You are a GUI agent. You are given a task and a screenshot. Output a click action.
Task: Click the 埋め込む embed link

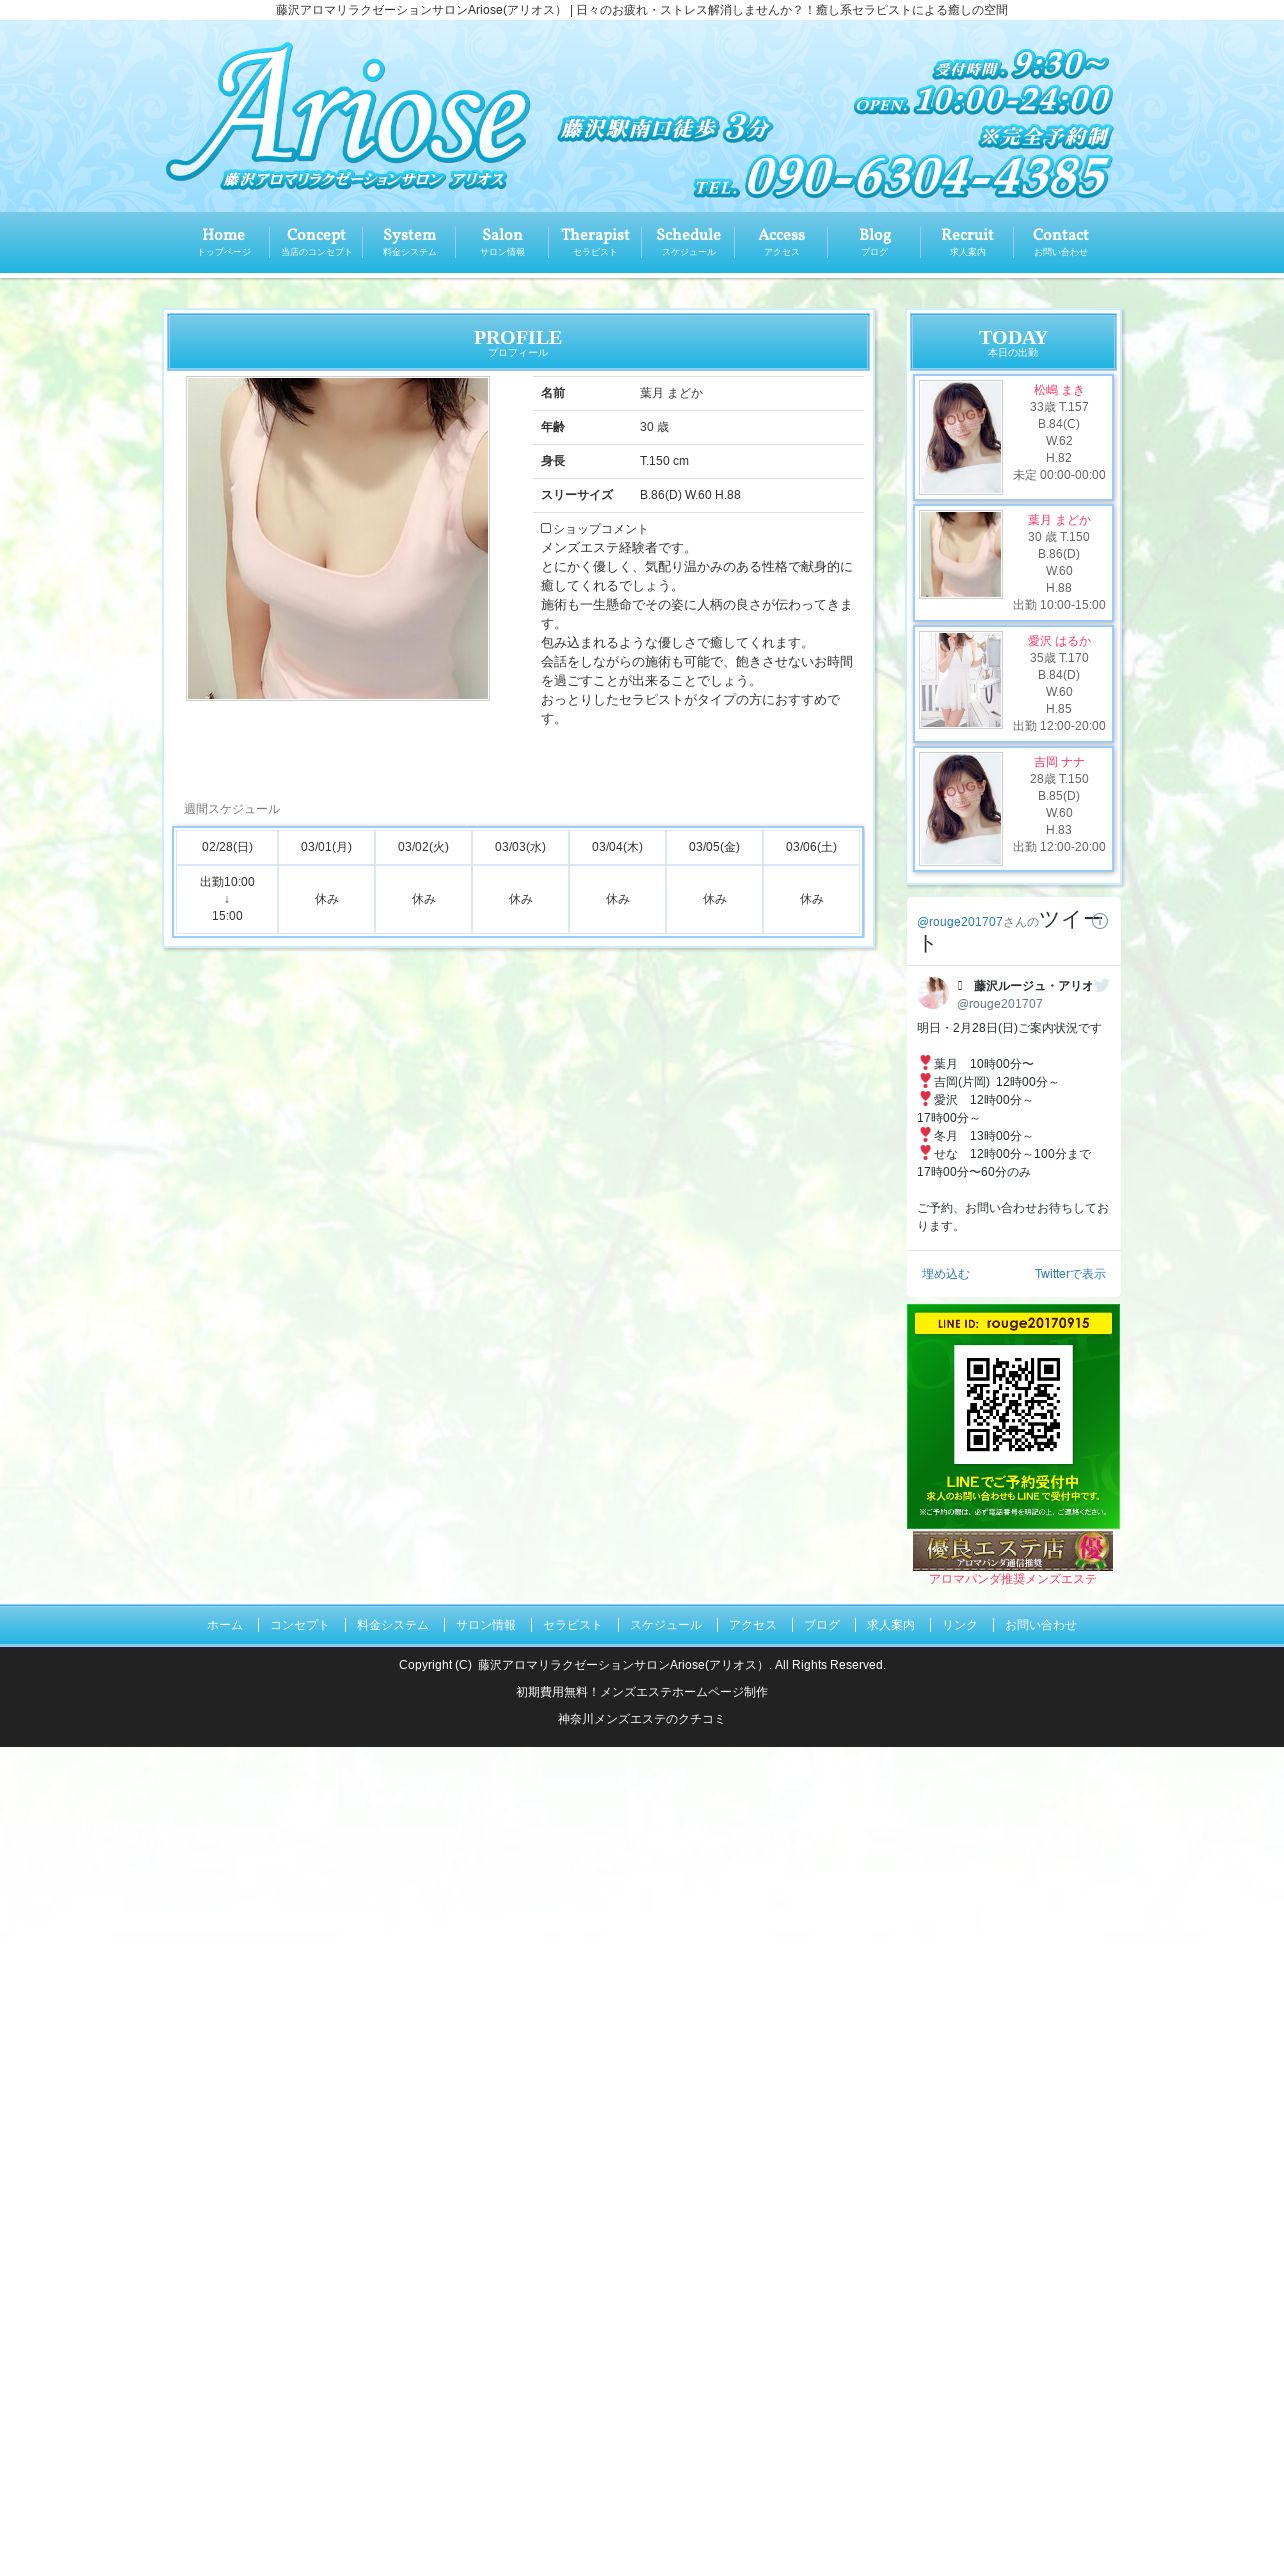(x=946, y=1274)
